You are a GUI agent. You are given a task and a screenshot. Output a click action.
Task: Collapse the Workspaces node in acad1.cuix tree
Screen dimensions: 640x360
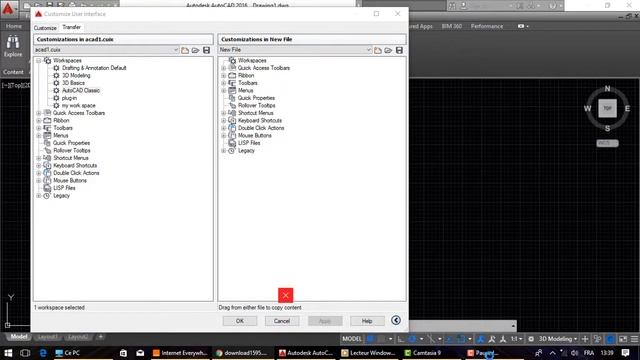tap(39, 60)
